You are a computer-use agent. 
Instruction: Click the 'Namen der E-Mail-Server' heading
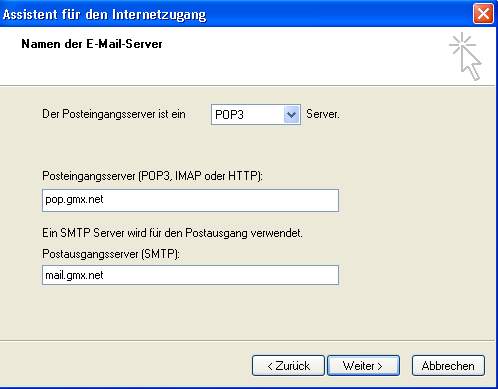point(92,44)
